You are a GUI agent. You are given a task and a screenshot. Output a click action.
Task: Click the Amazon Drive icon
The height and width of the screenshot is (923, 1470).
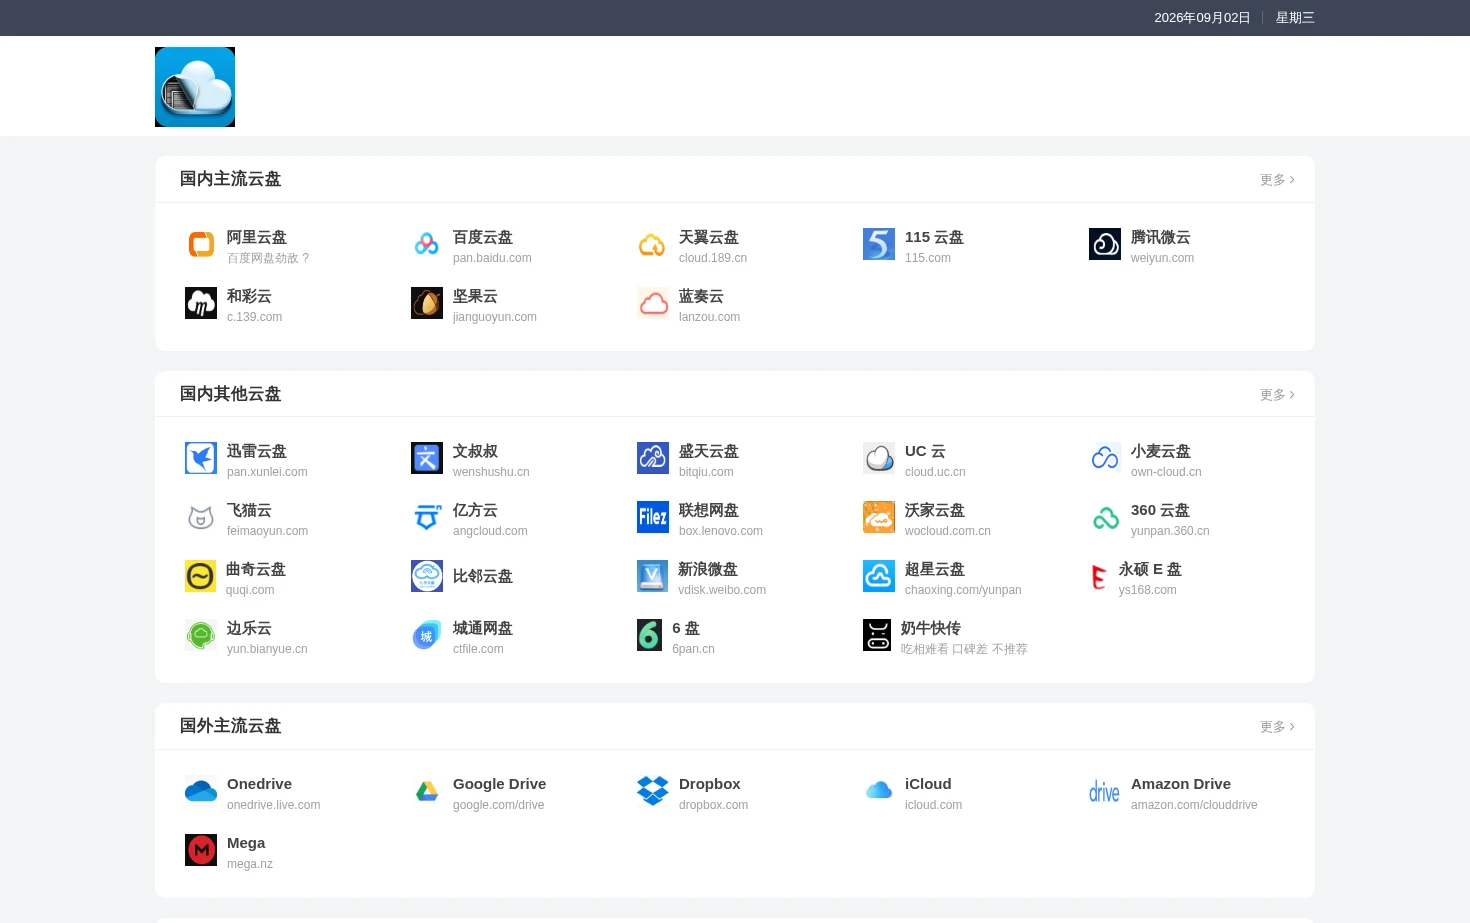click(1105, 791)
